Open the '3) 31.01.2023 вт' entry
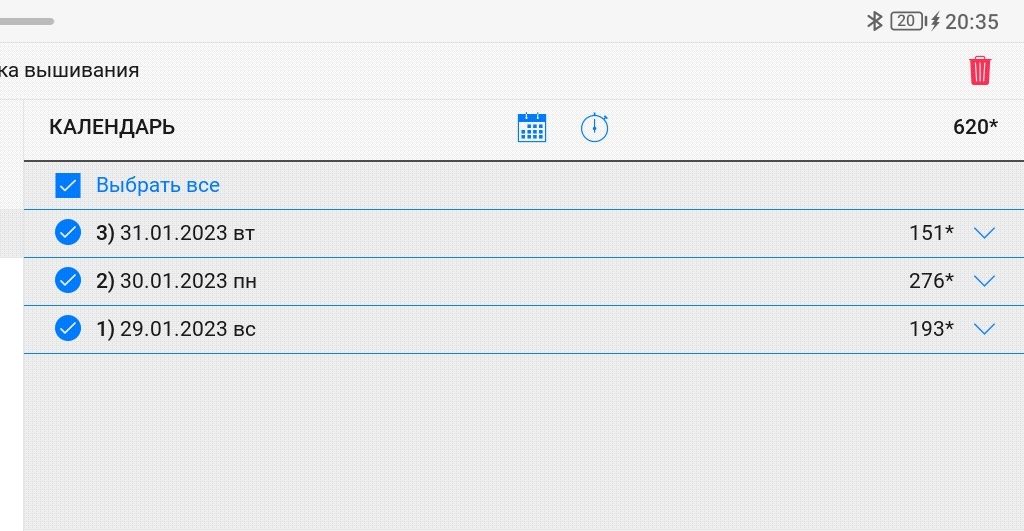This screenshot has height=531, width=1024. point(176,233)
